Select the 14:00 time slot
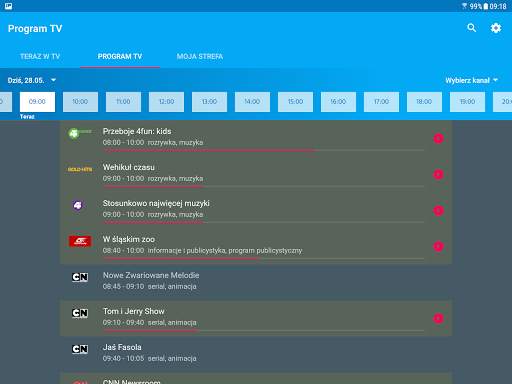The width and height of the screenshot is (512, 384). pos(252,102)
